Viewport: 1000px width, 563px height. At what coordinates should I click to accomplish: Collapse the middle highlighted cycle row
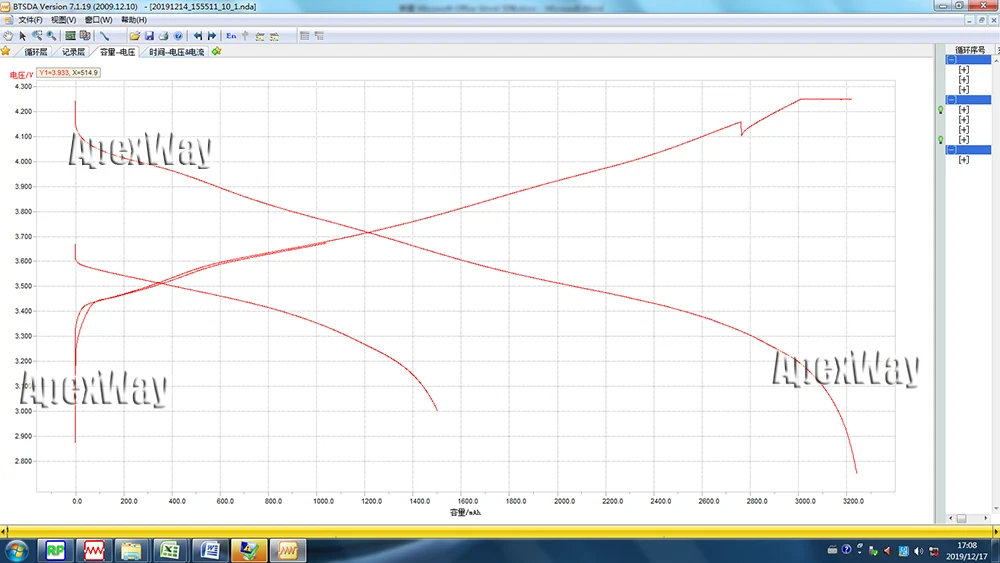(952, 99)
